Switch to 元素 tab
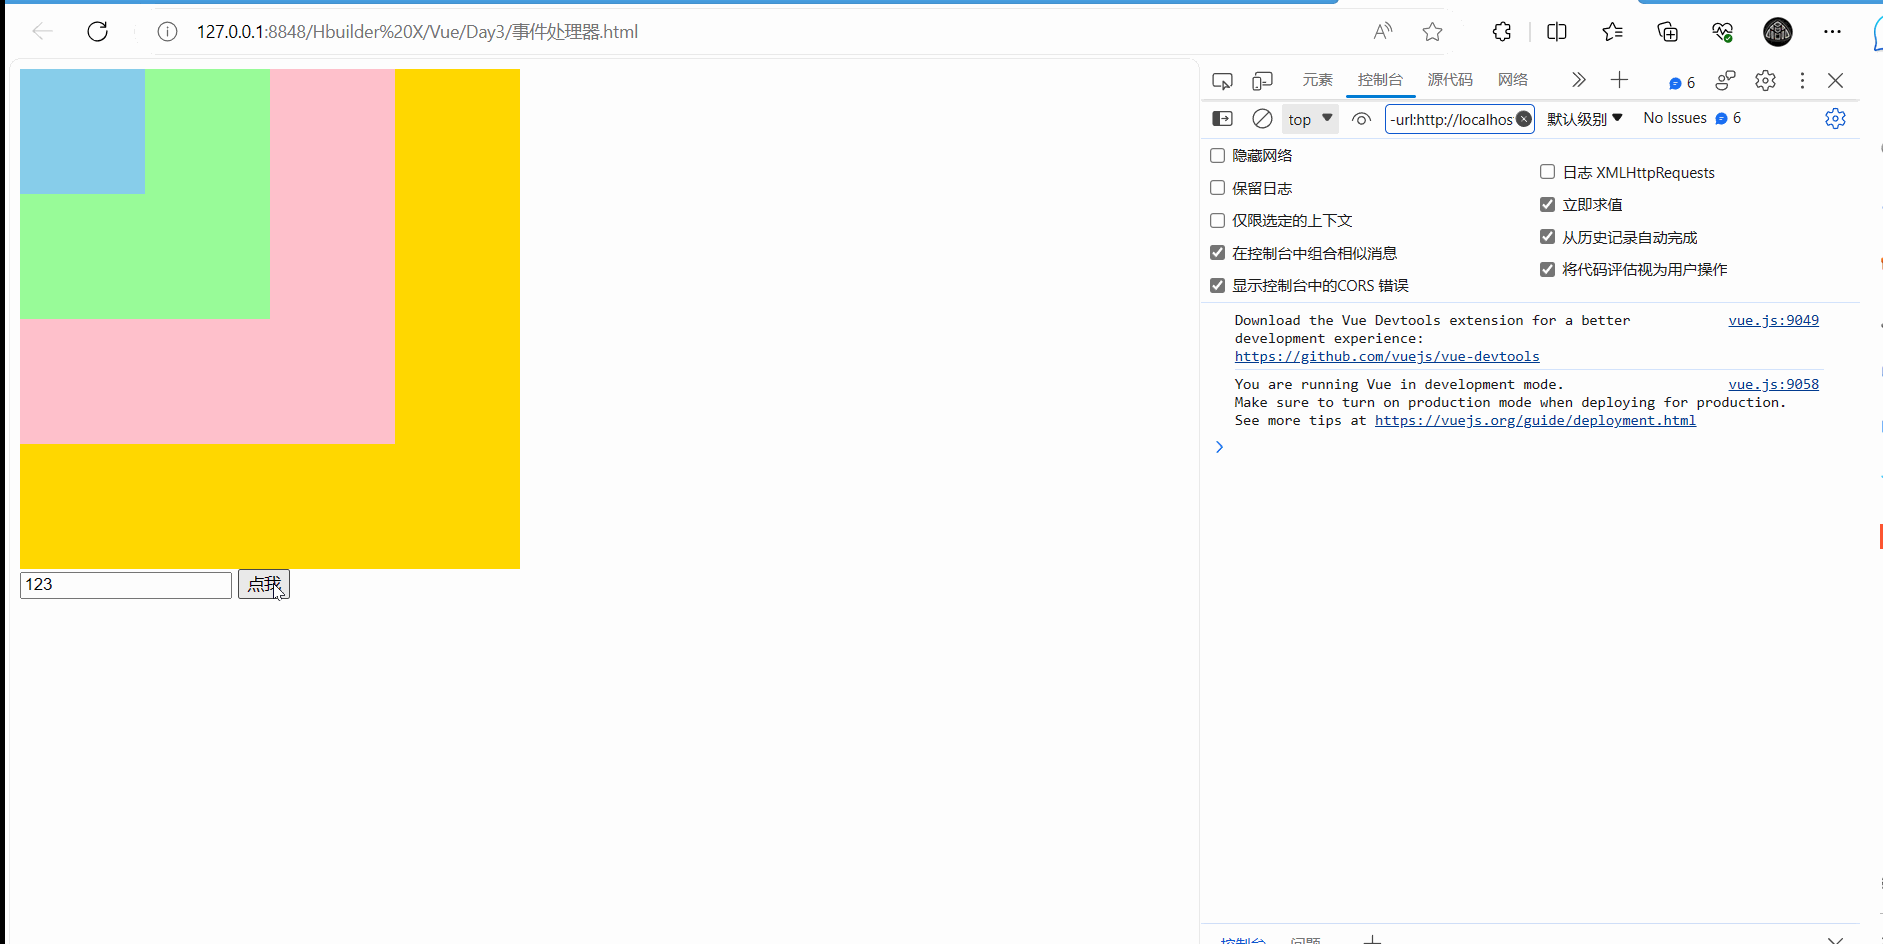This screenshot has height=944, width=1883. coord(1317,80)
